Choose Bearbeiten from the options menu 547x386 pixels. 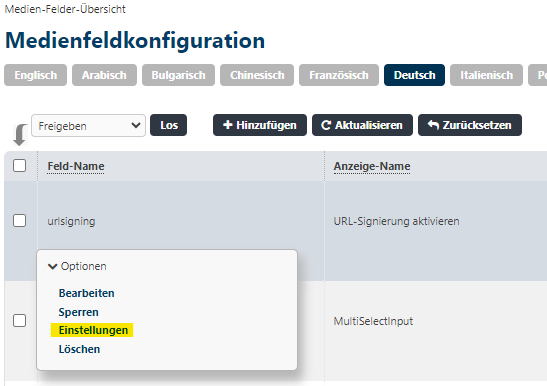87,293
